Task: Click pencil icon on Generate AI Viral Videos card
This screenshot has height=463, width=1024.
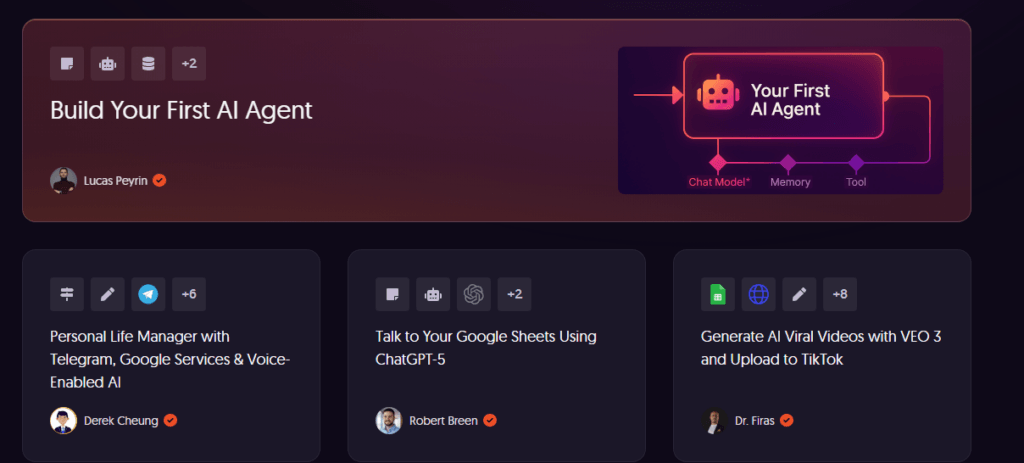Action: tap(799, 295)
